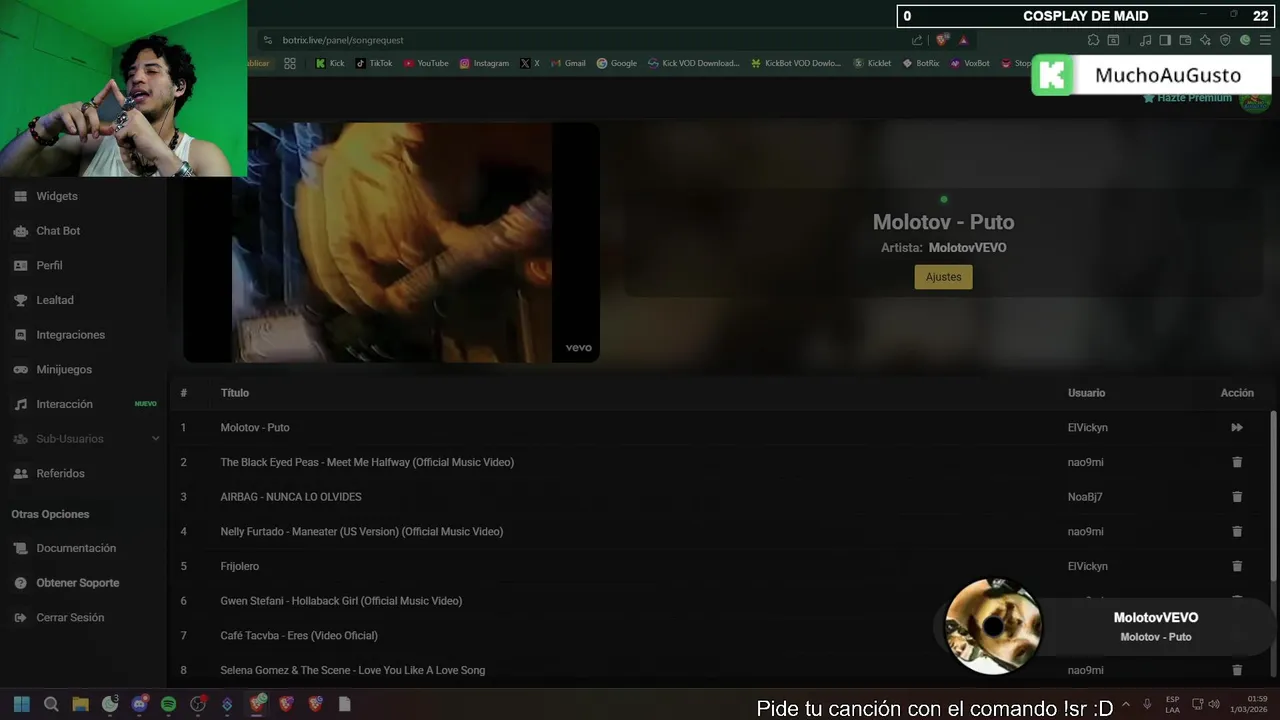Image resolution: width=1280 pixels, height=720 pixels.
Task: Open browser extensions puzzle icon
Action: [x=1093, y=40]
